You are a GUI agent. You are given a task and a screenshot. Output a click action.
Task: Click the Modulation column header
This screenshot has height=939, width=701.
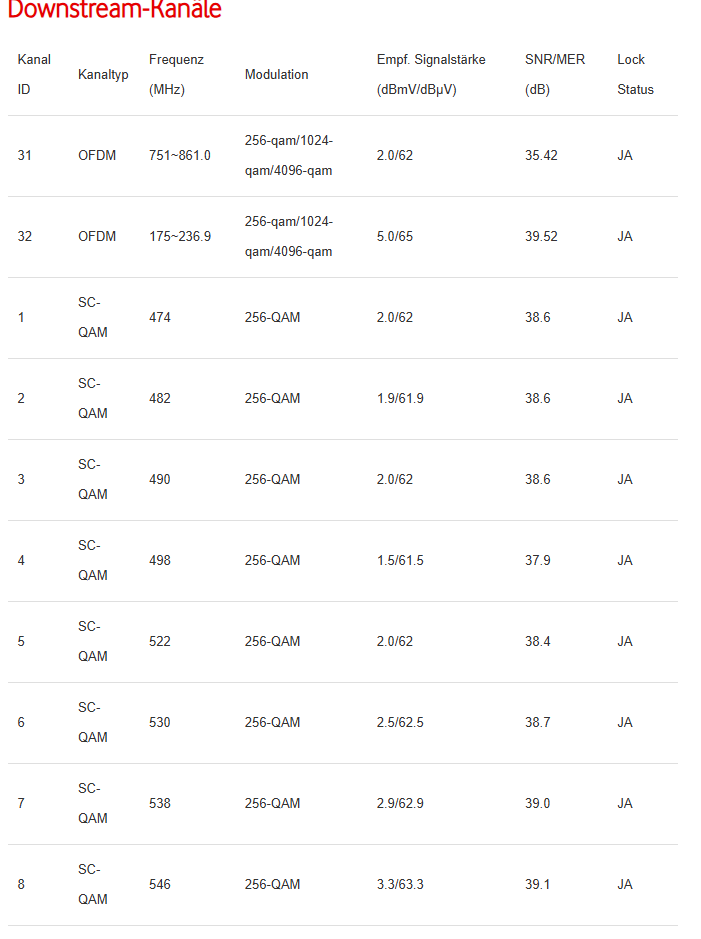coord(276,75)
